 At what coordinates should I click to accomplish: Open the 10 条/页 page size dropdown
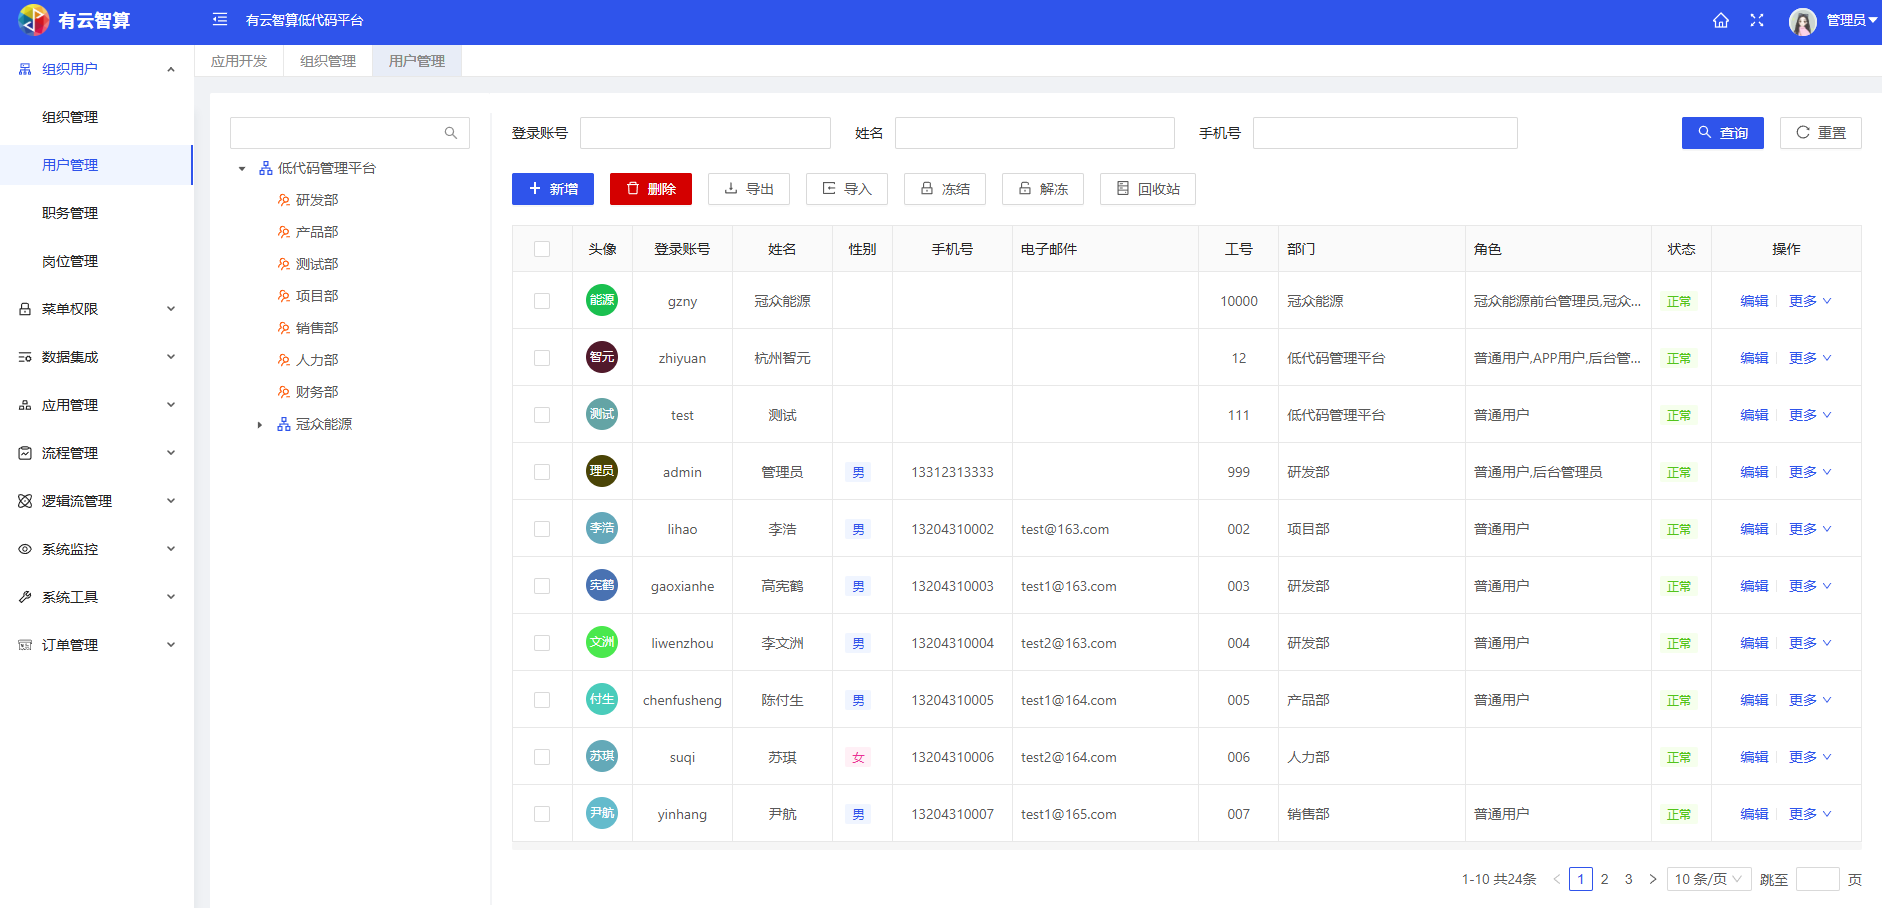(x=1708, y=879)
